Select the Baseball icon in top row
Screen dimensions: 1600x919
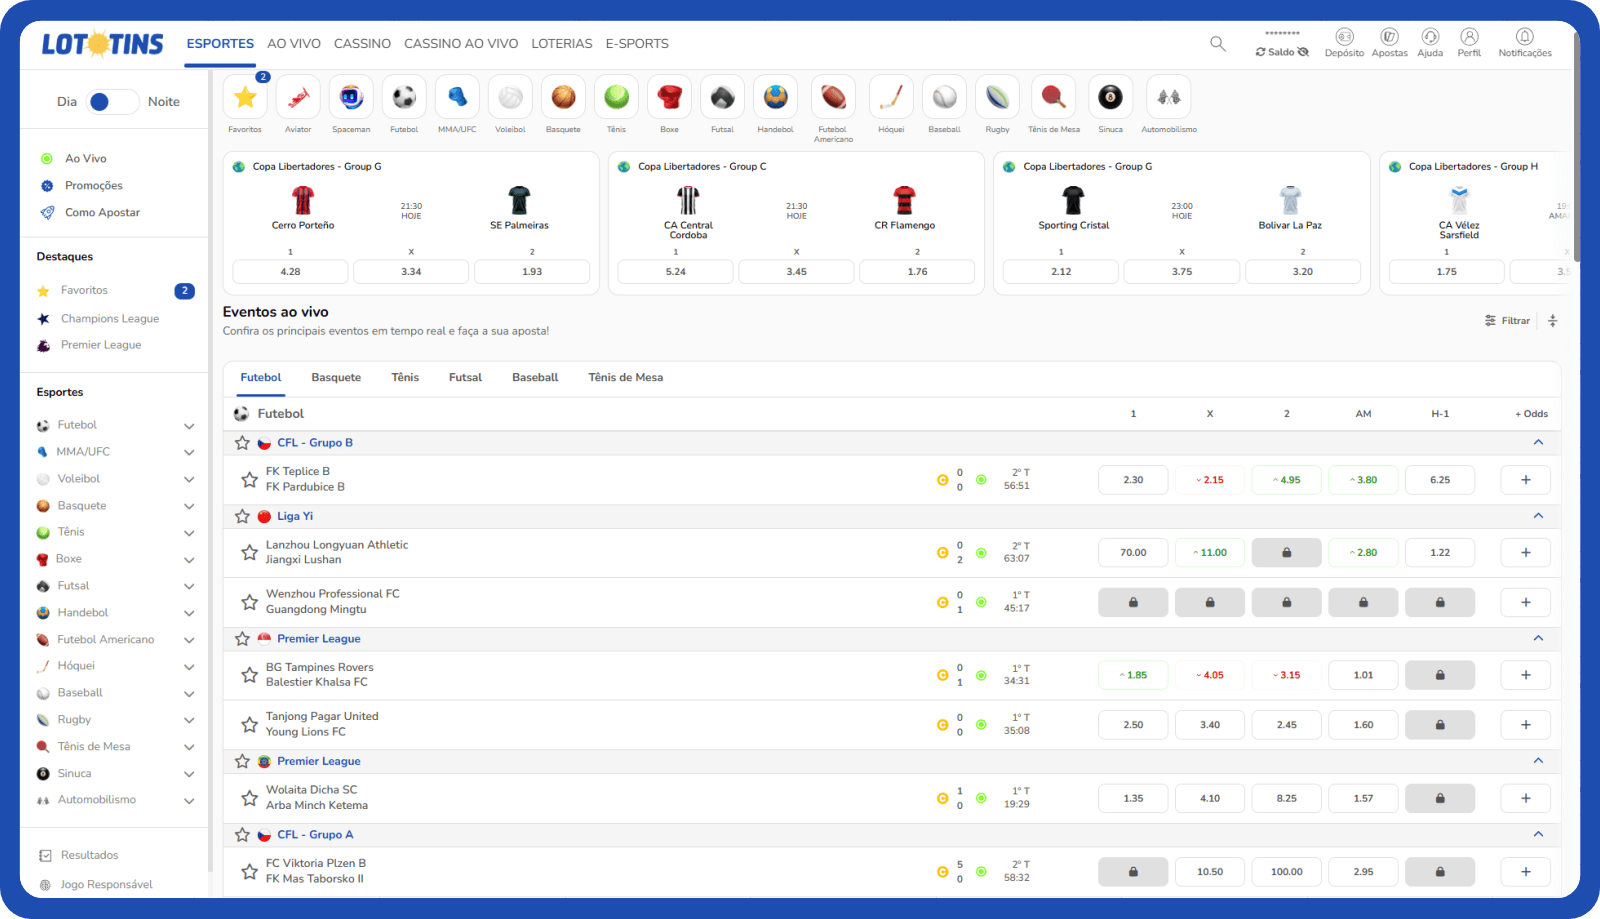tap(944, 97)
